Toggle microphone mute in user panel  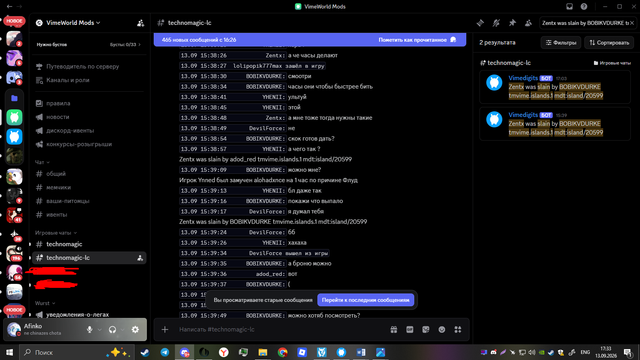pos(89,329)
